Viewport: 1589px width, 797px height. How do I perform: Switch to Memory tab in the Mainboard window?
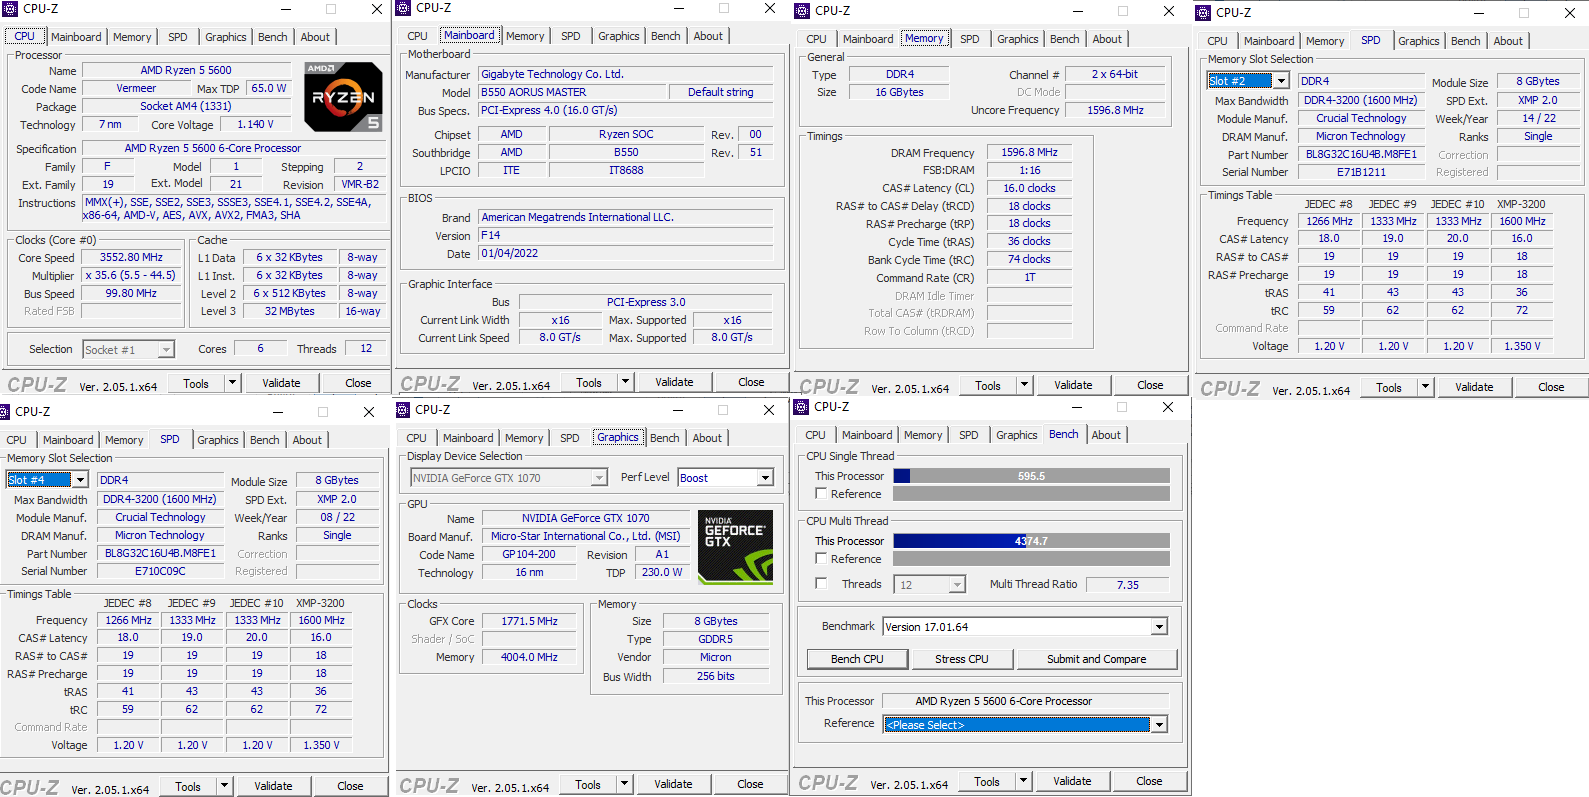coord(525,36)
